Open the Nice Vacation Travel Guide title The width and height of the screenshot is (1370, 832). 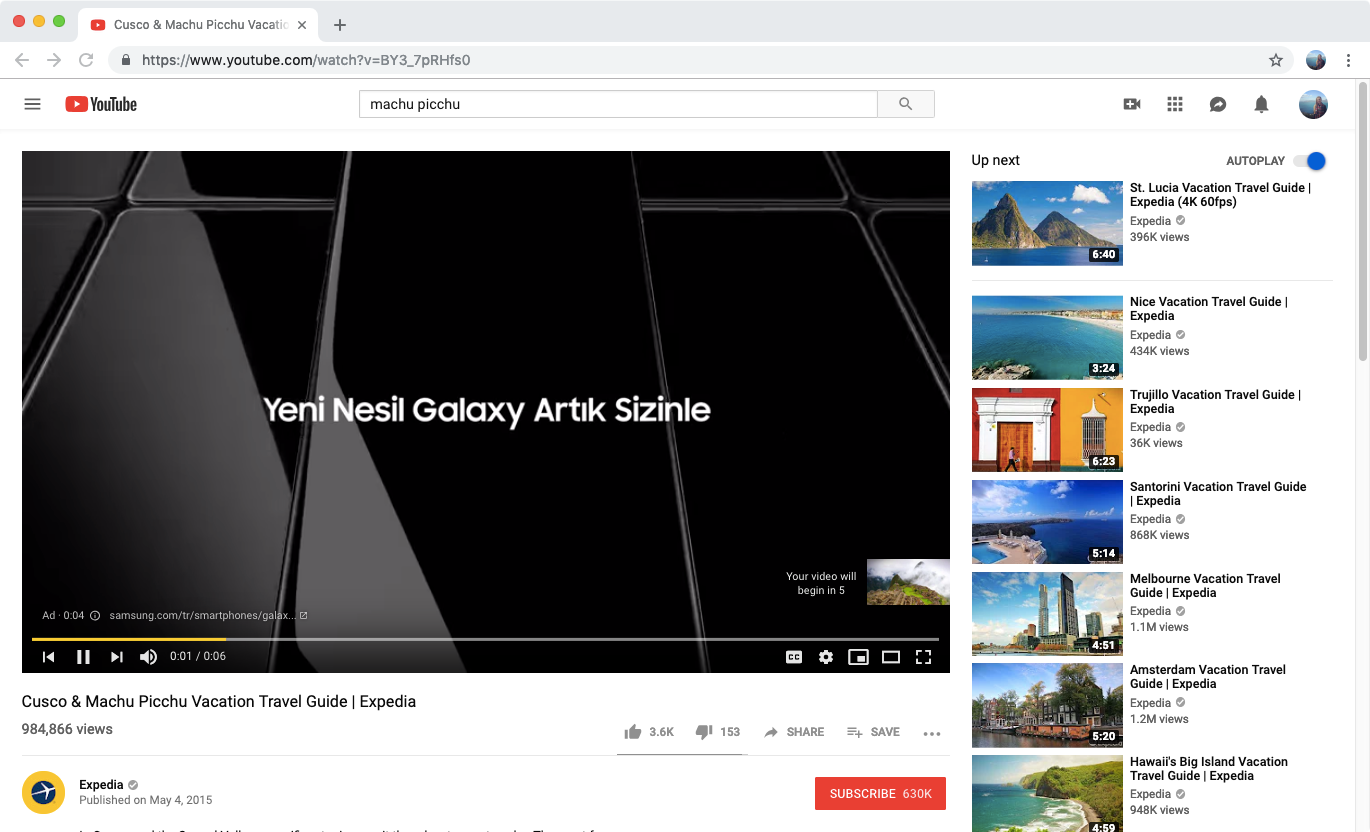[x=1208, y=308]
